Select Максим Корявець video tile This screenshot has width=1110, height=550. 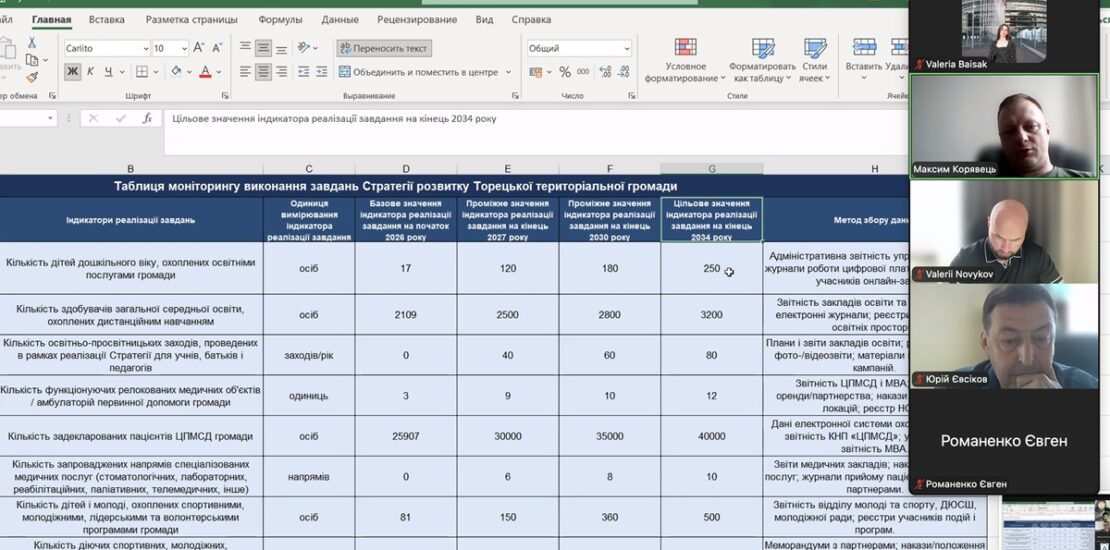[x=1005, y=125]
